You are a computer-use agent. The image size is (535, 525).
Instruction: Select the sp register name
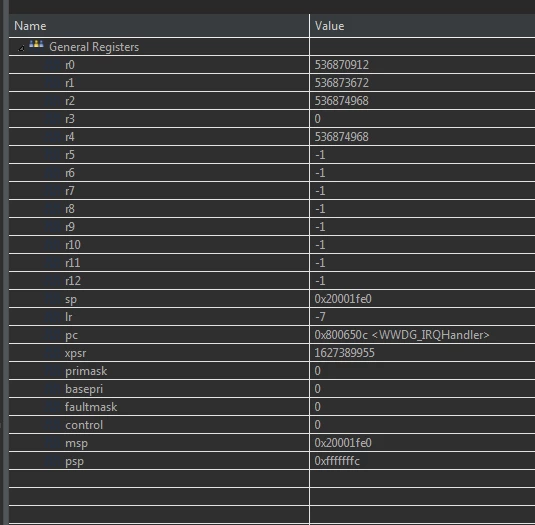pyautogui.click(x=71, y=300)
